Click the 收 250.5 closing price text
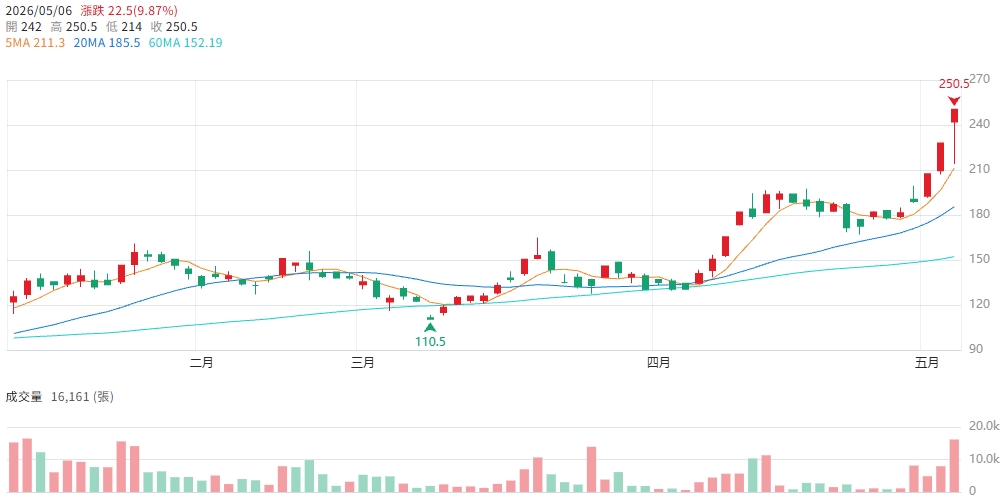The height and width of the screenshot is (504, 1005). [174, 27]
